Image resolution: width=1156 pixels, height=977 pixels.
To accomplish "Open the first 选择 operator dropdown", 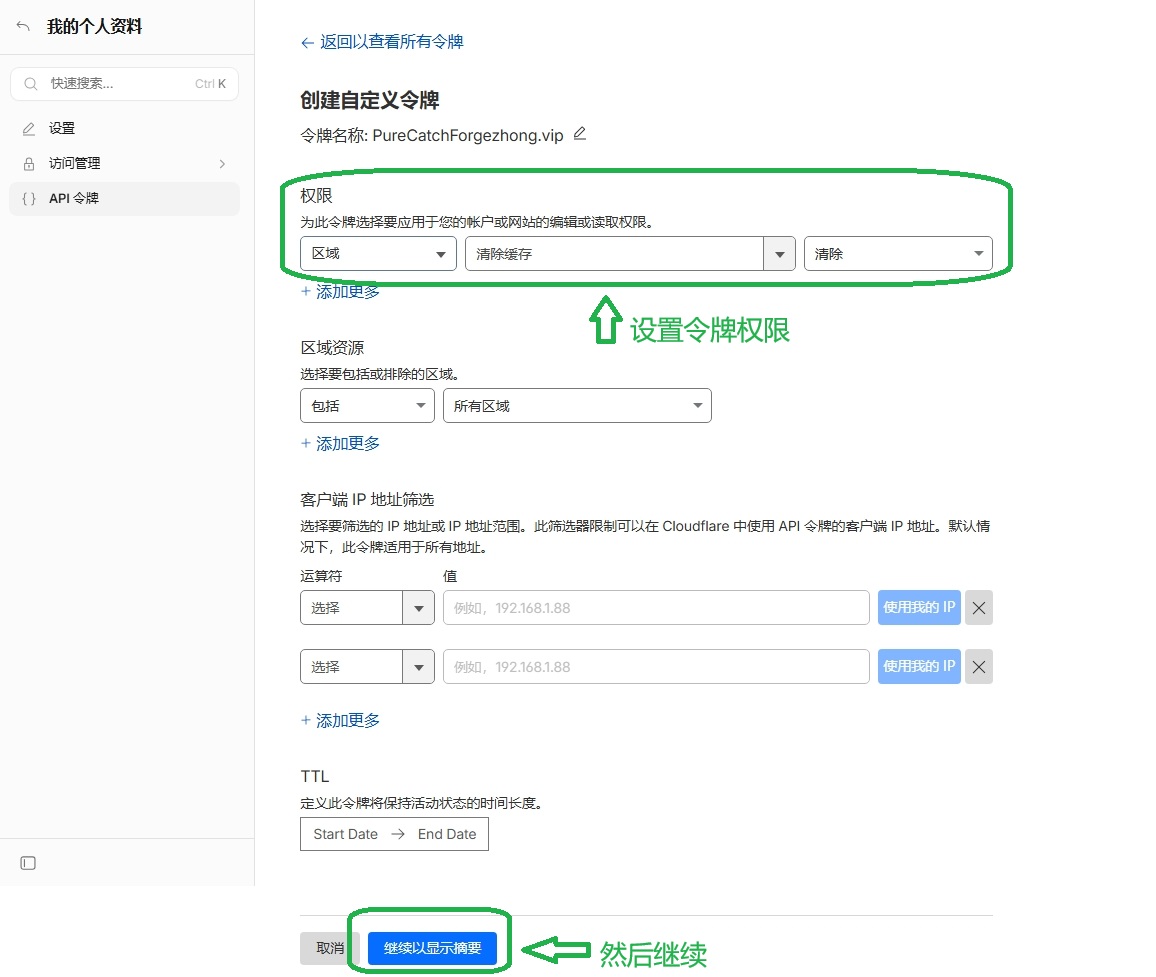I will [367, 608].
